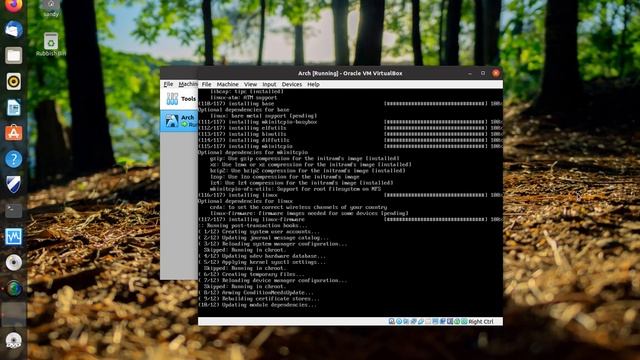
Task: Close the Arch VirtualBox window
Action: tap(496, 73)
